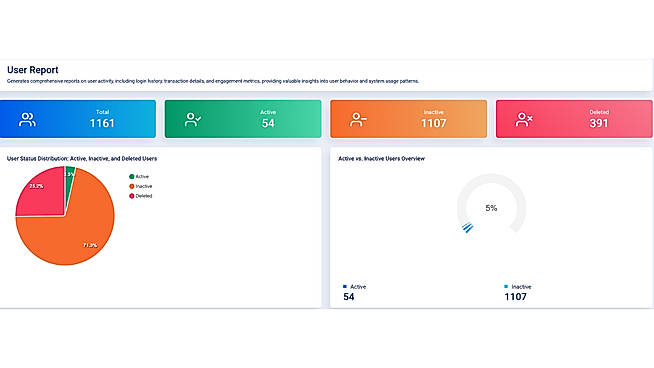Click the Total users group icon
Viewport: 654px width, 368px height.
tap(27, 120)
